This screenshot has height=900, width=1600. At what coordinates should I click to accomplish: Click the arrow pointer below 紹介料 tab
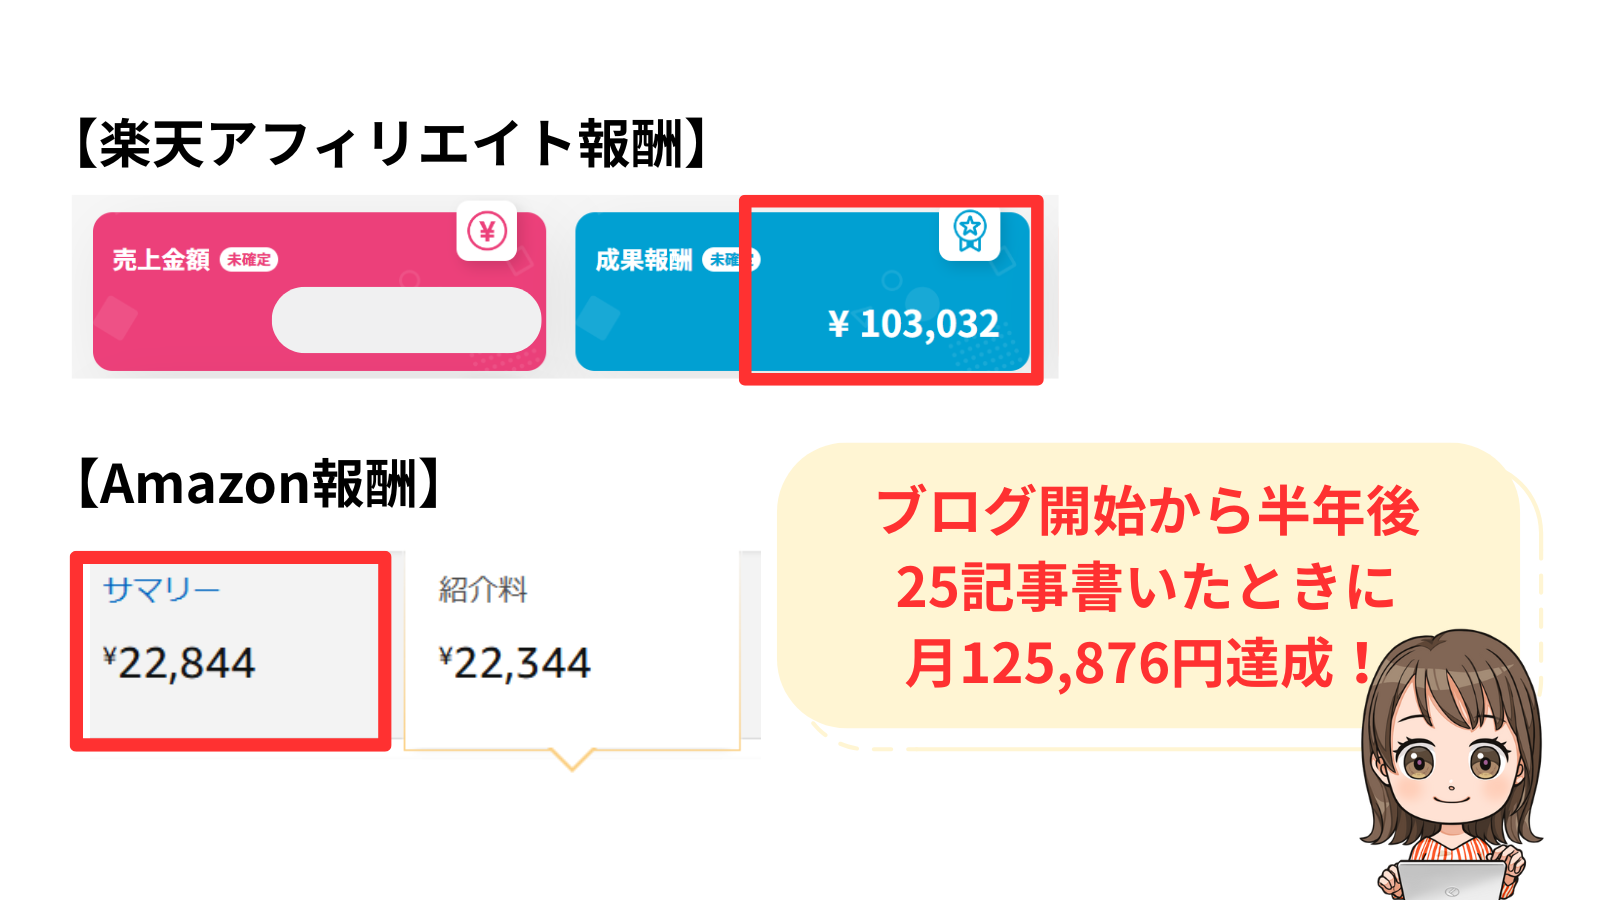point(572,759)
